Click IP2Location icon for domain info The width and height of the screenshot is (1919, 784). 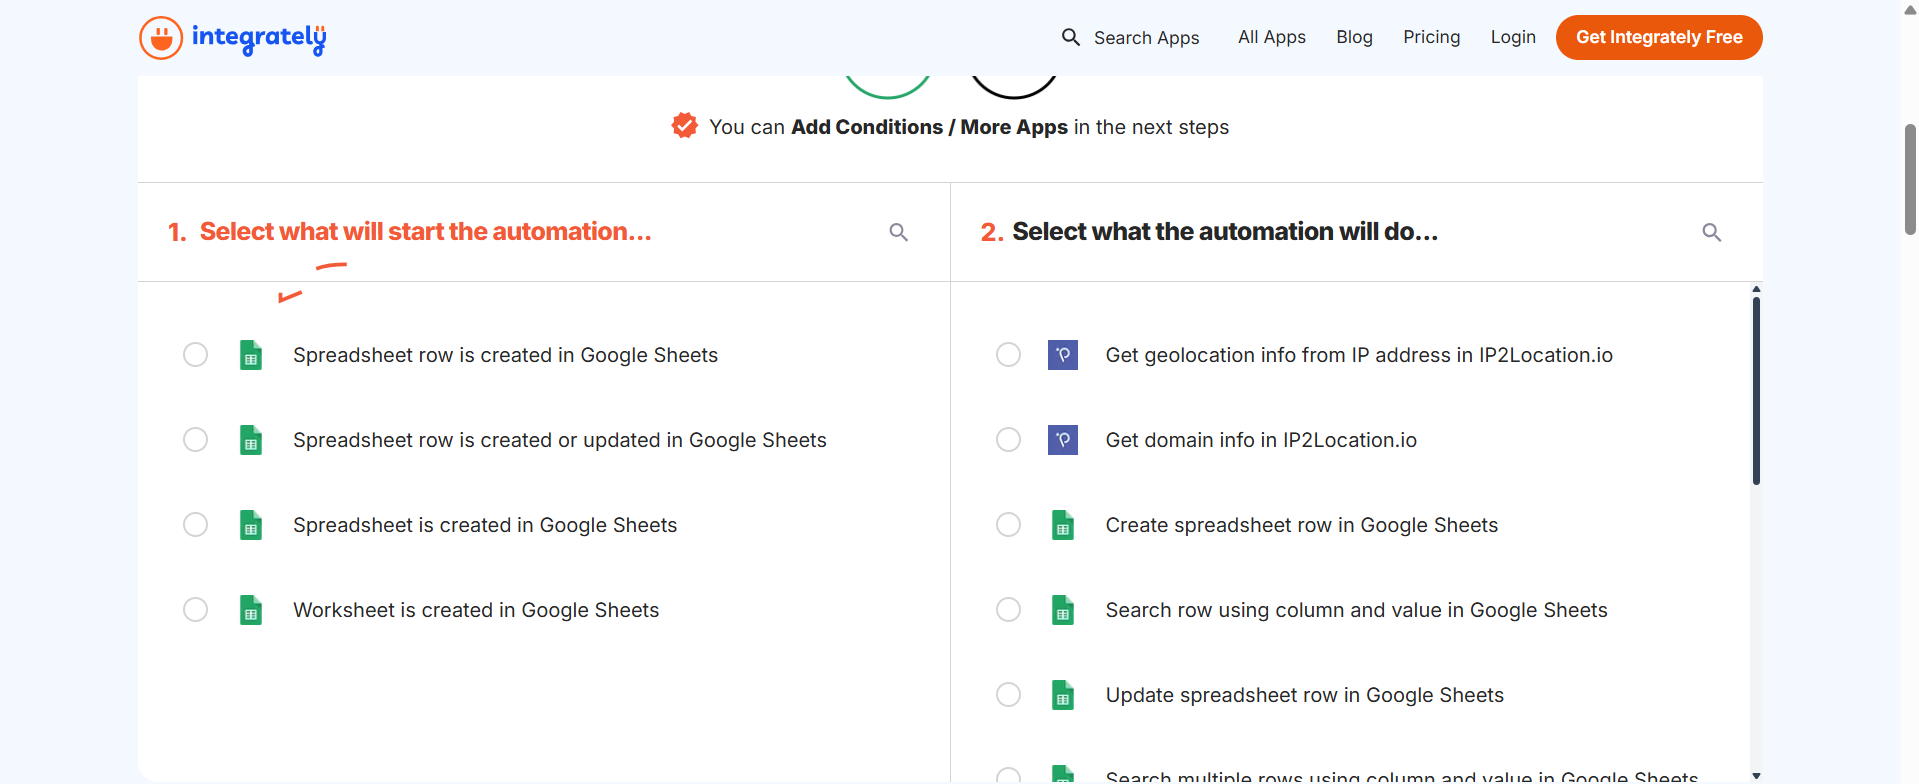point(1063,440)
